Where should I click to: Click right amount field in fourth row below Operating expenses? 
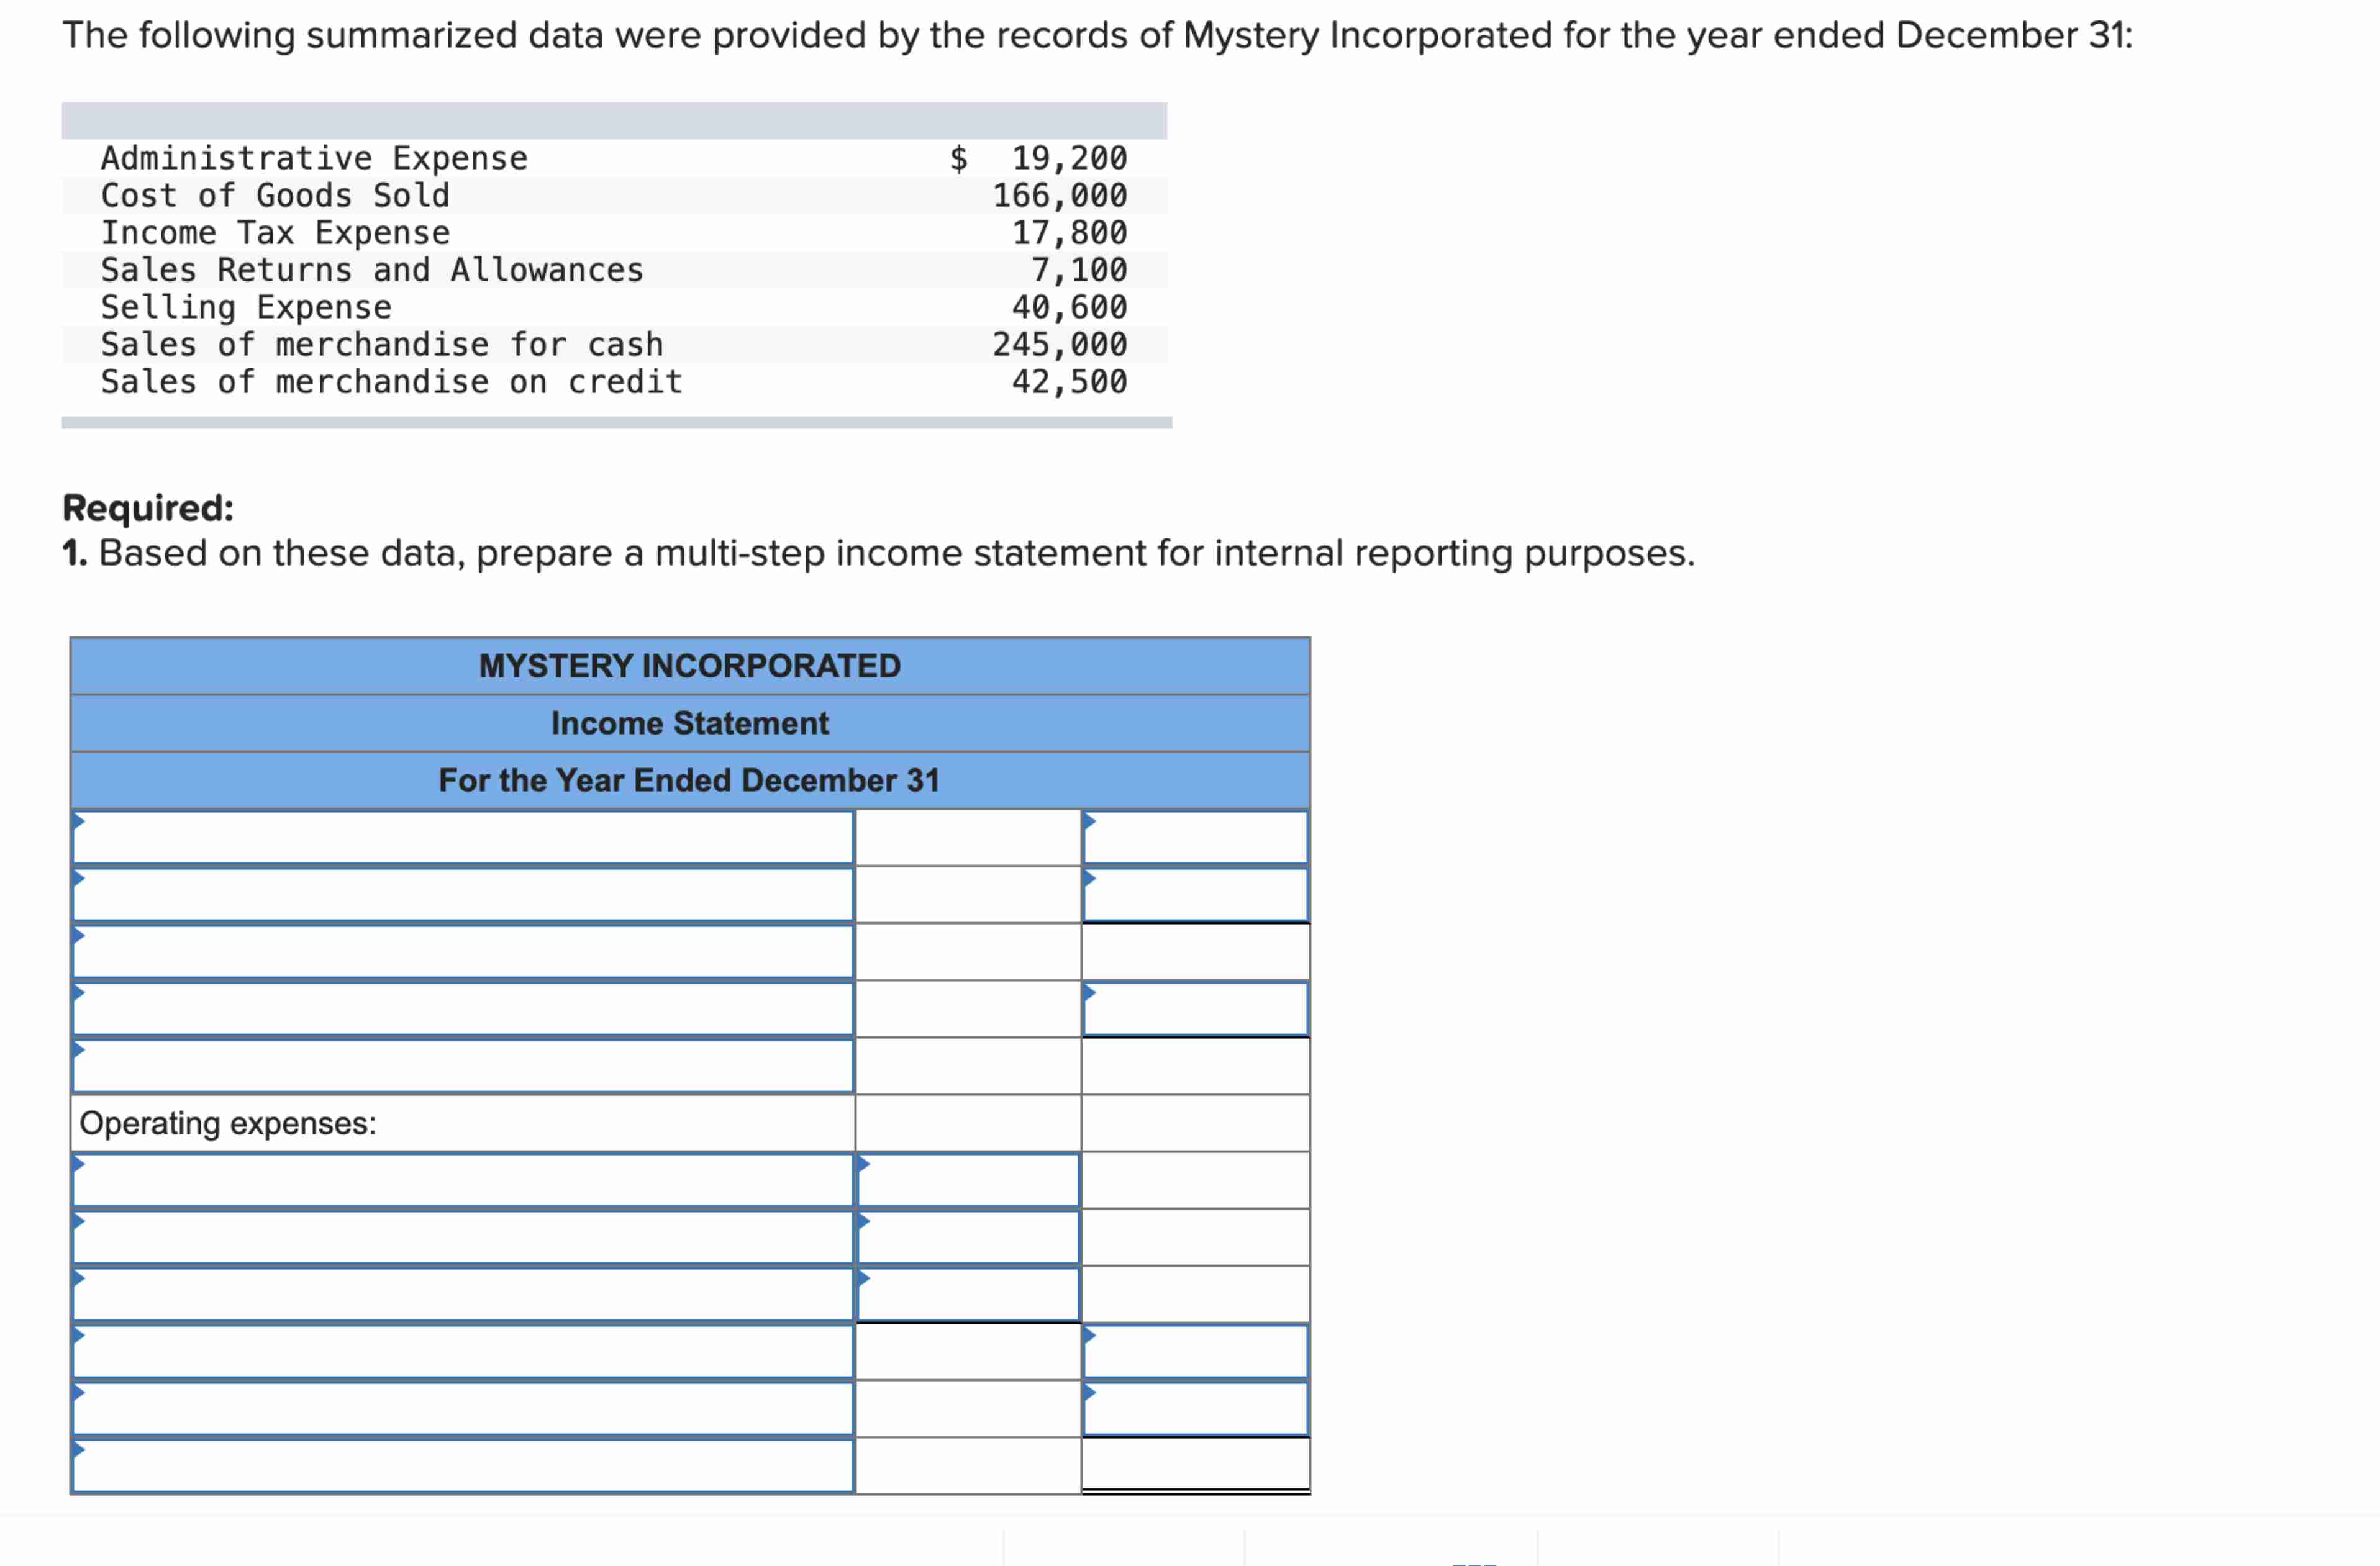pos(1195,1352)
